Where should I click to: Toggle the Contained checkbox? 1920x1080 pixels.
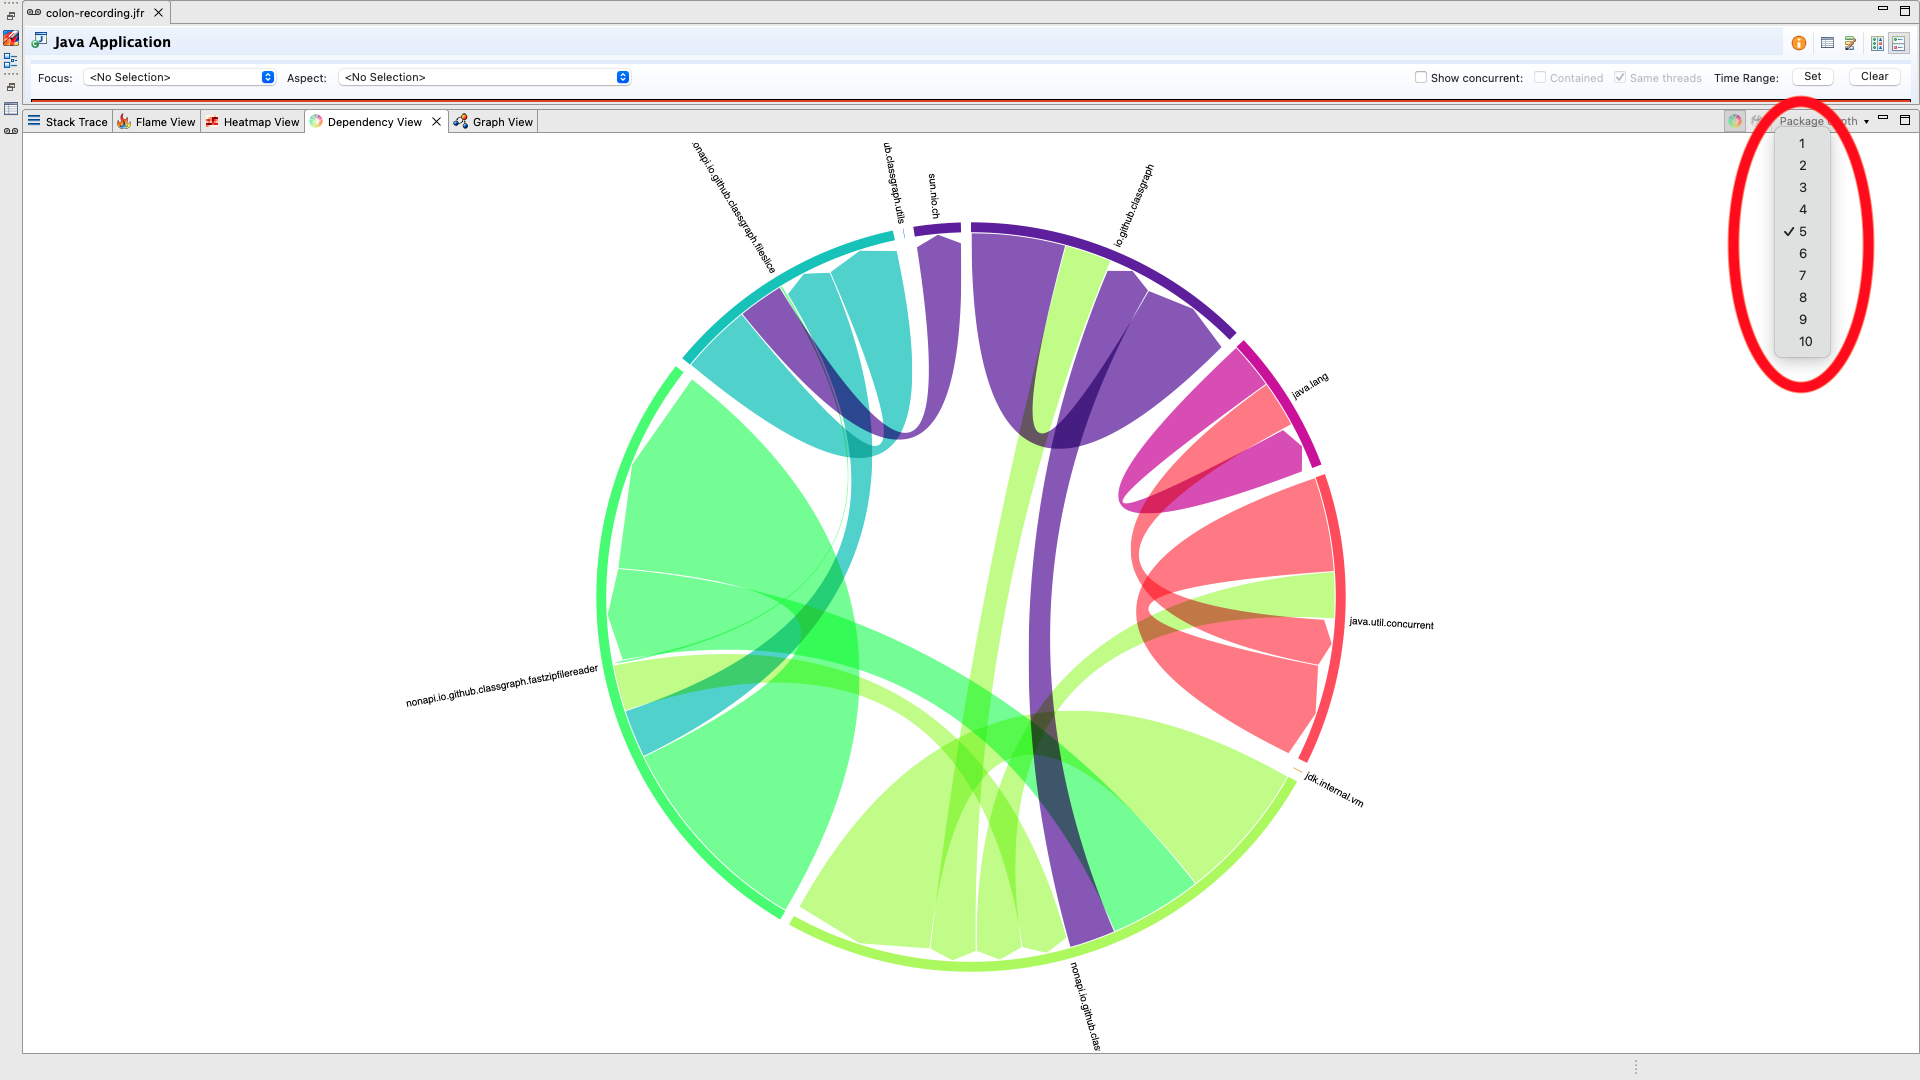[x=1540, y=77]
